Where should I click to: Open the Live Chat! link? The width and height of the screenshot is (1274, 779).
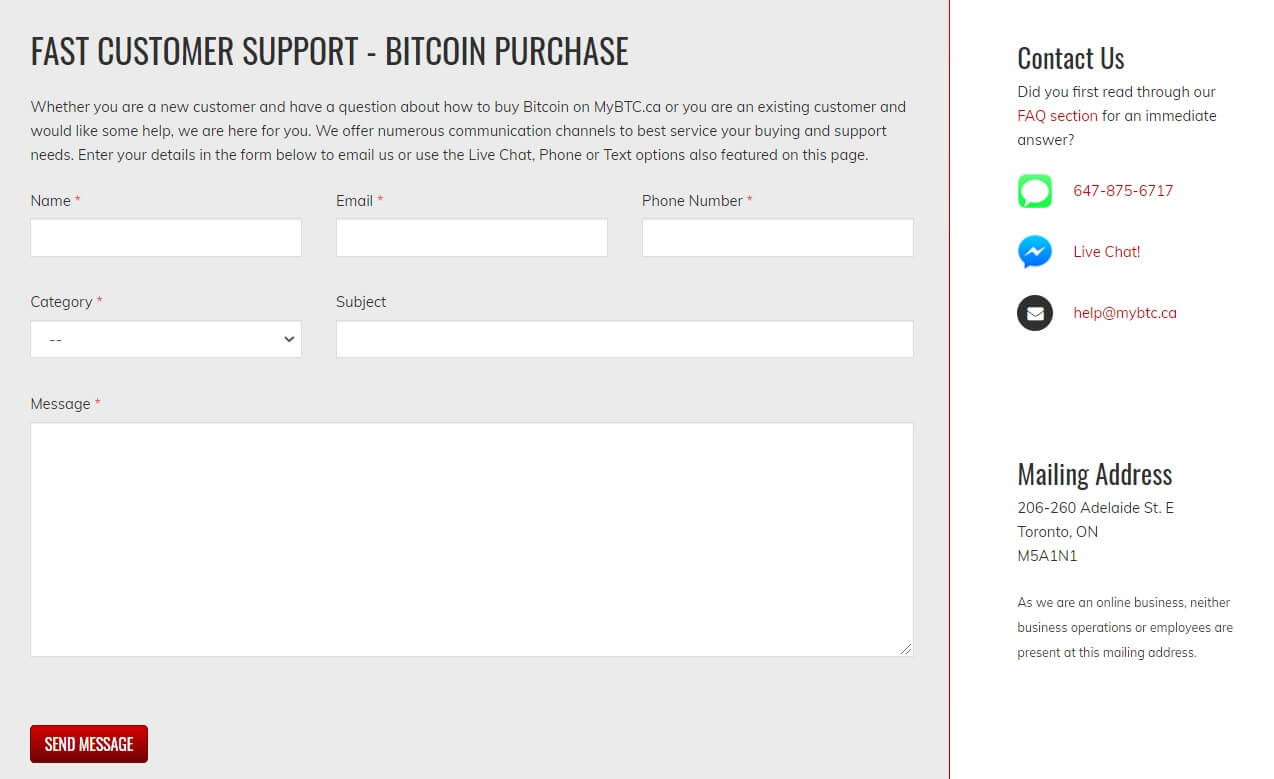[1106, 252]
